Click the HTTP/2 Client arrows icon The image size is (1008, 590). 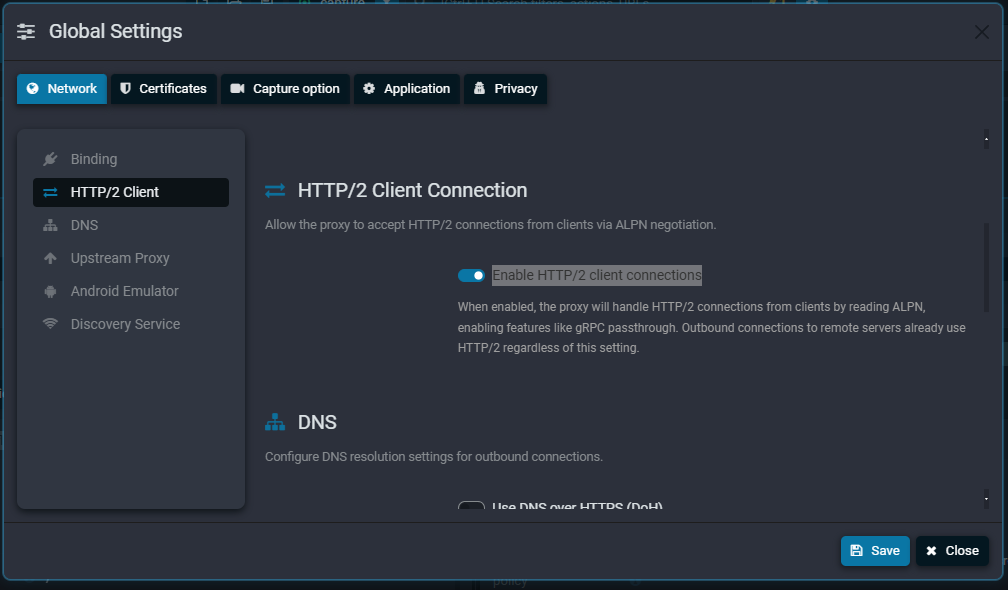tap(48, 191)
